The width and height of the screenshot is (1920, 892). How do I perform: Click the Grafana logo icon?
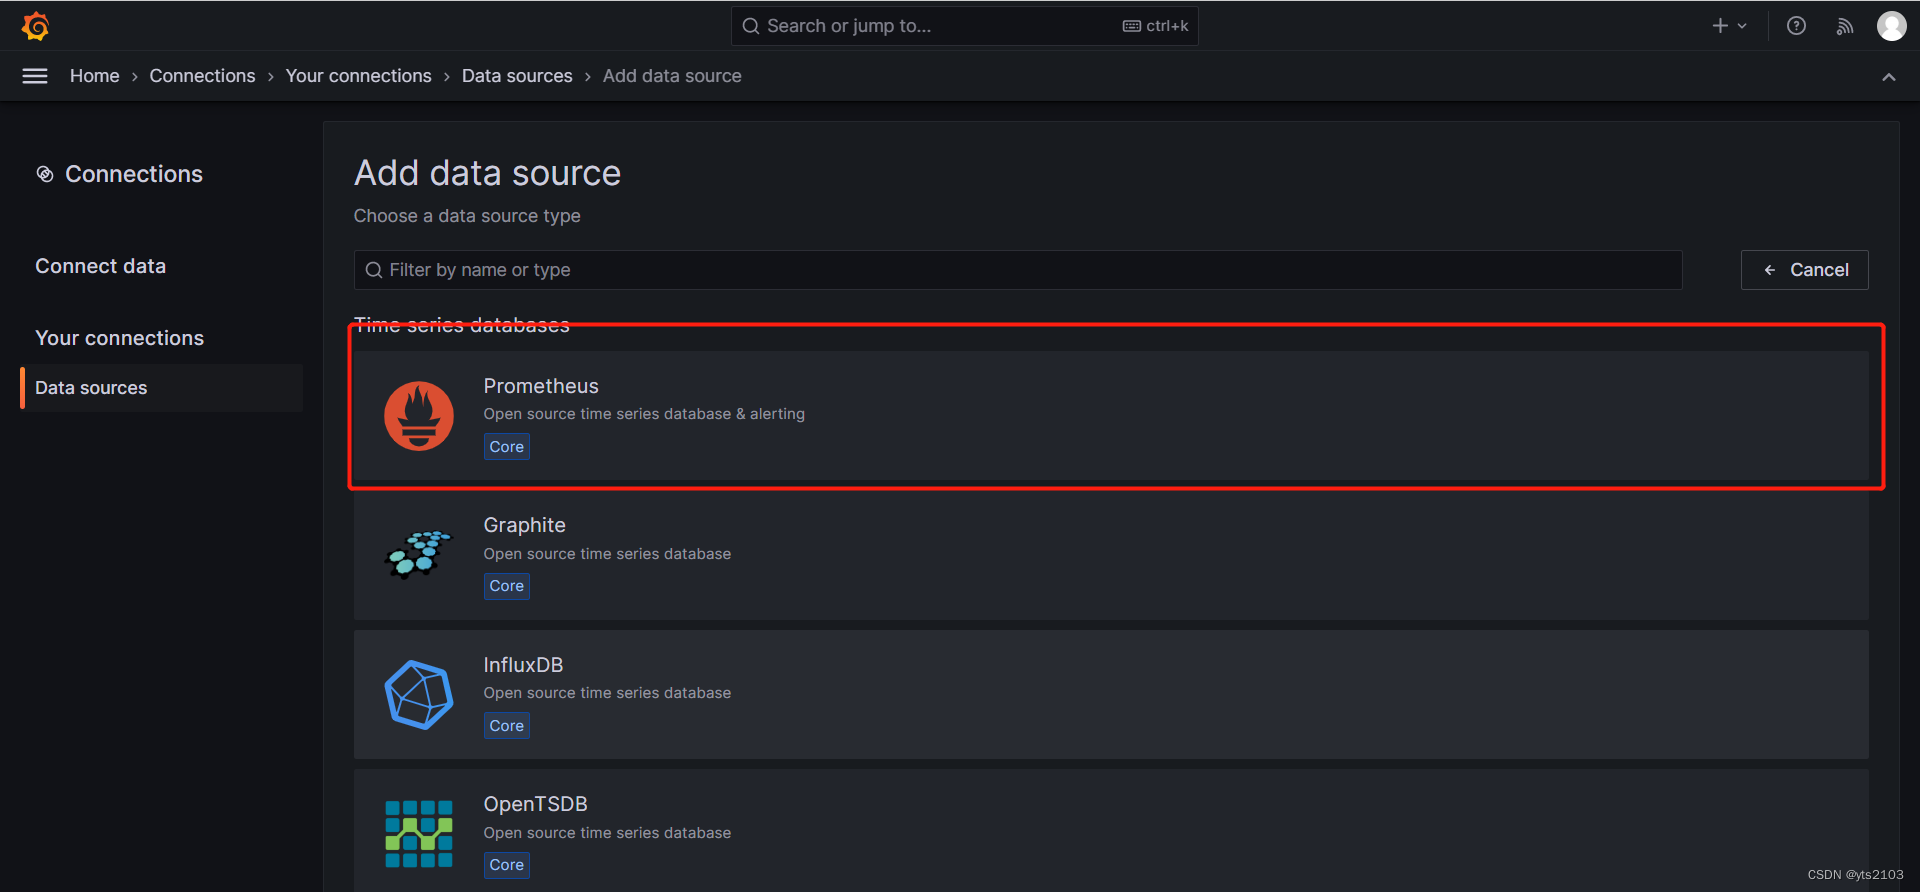(x=36, y=26)
